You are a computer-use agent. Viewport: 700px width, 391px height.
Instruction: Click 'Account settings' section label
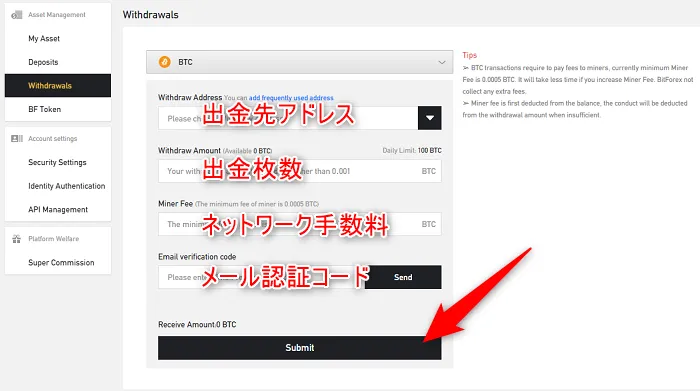coord(53,139)
